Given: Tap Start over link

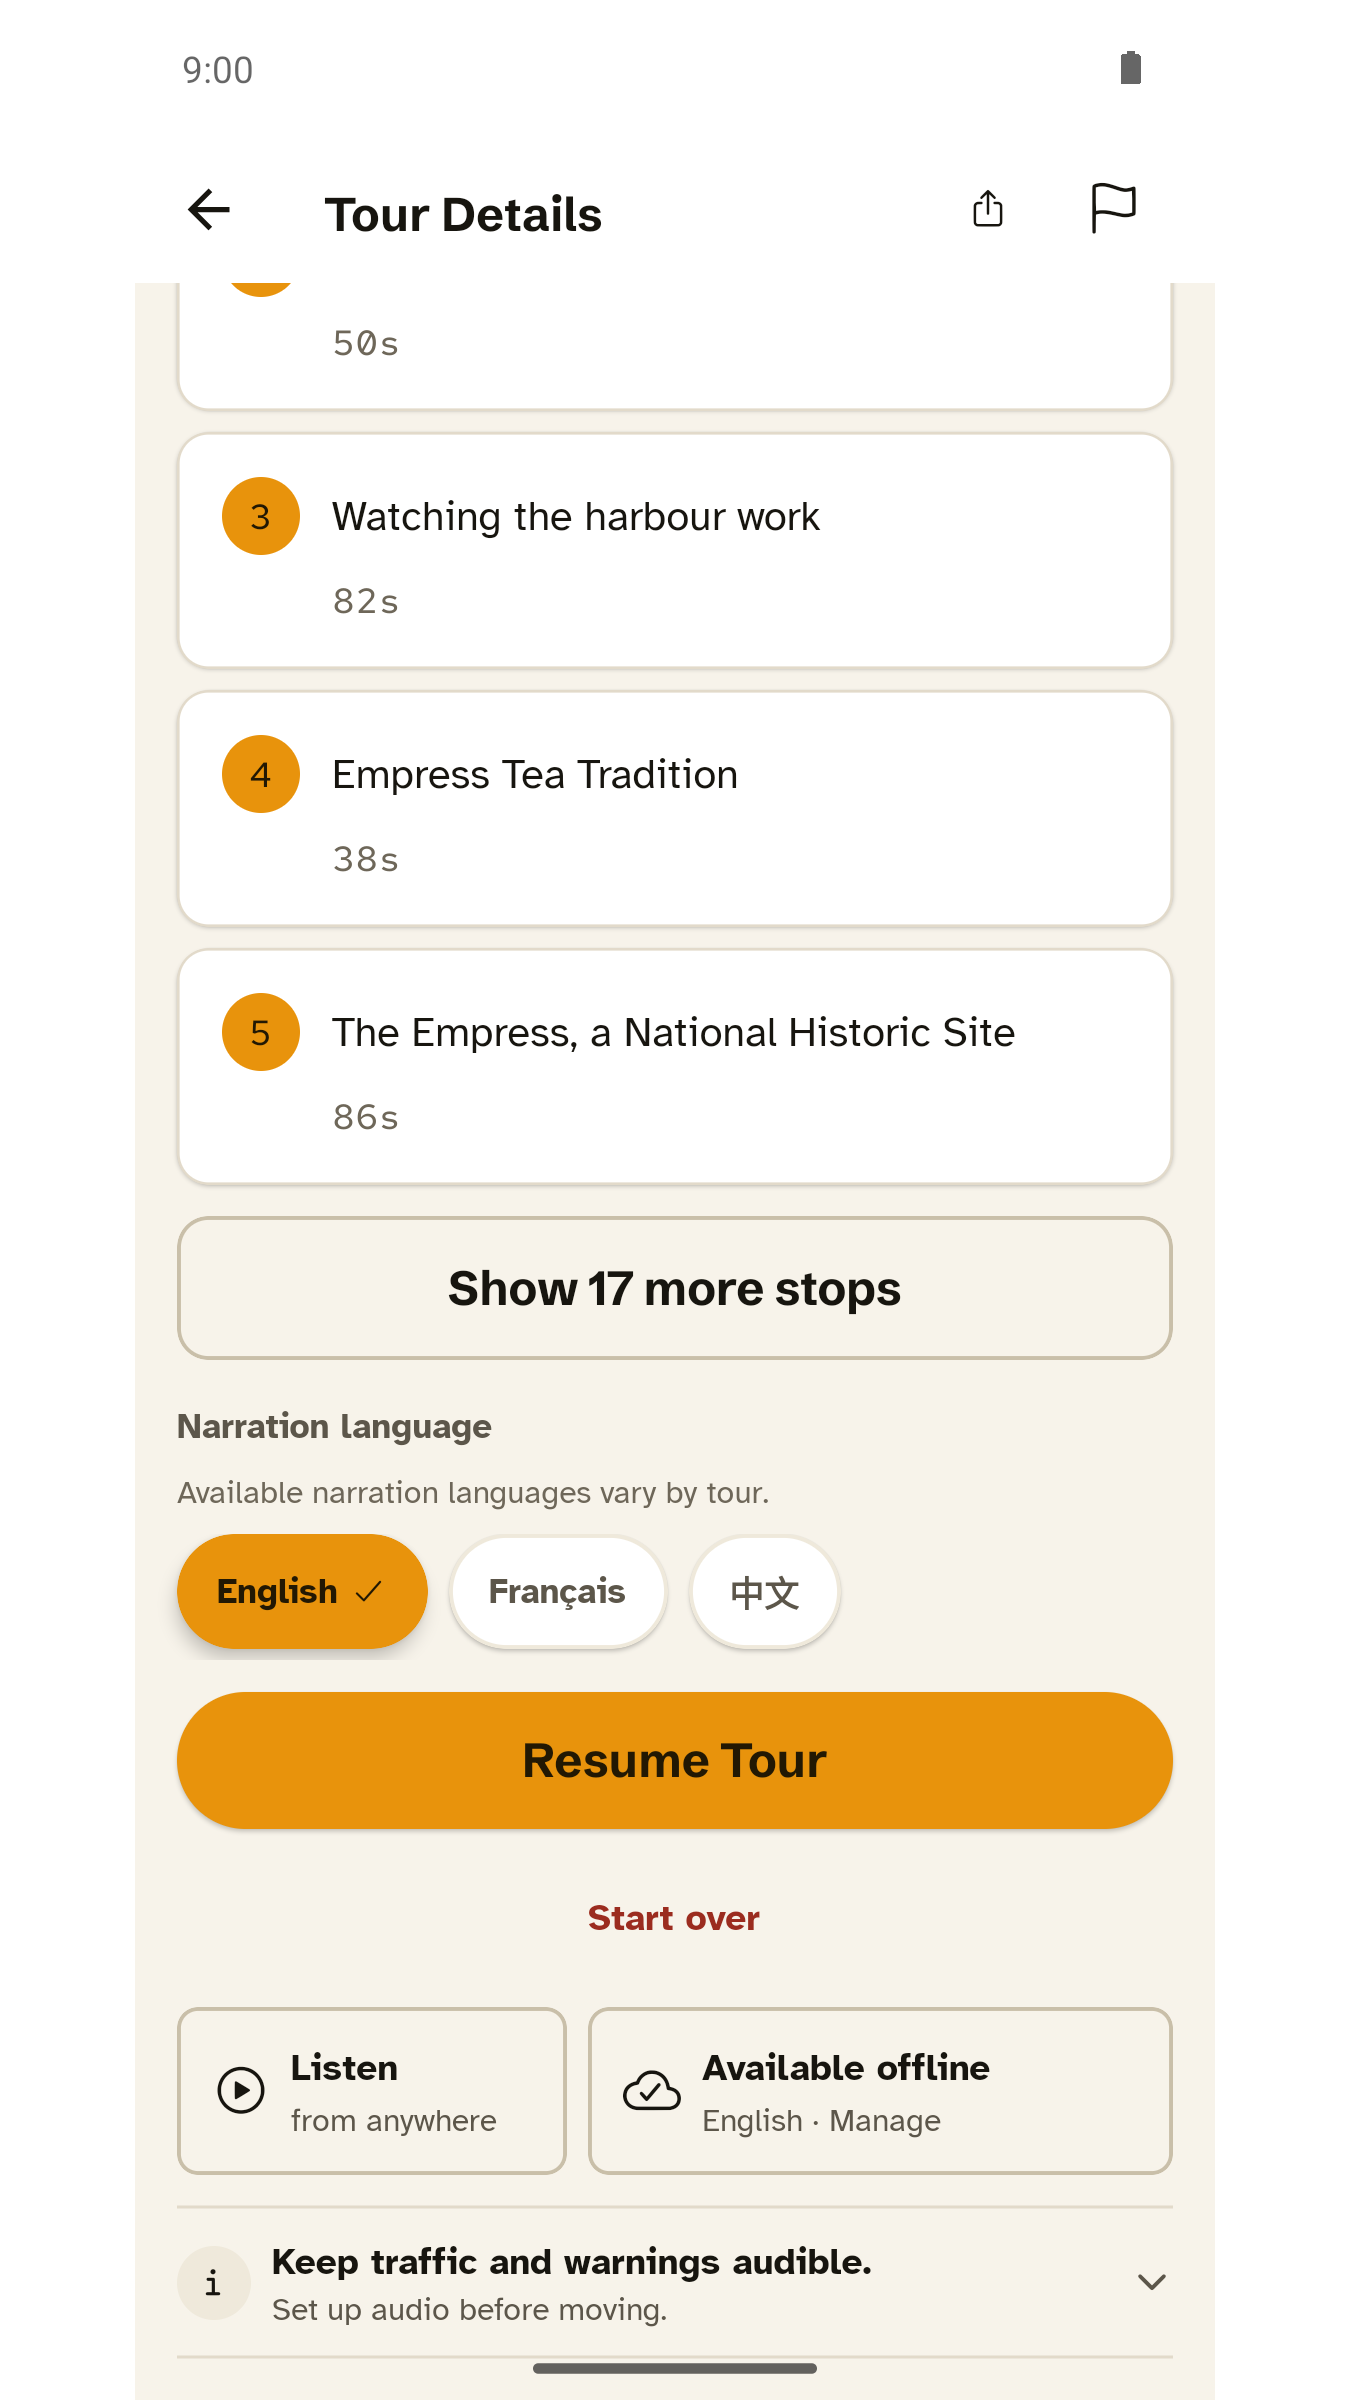Looking at the screenshot, I should click(674, 1918).
